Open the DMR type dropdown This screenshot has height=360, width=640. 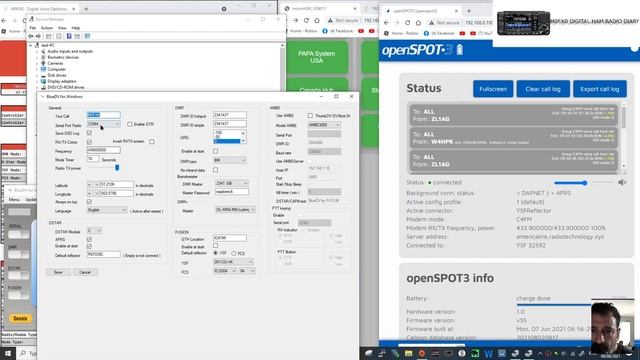coord(230,160)
